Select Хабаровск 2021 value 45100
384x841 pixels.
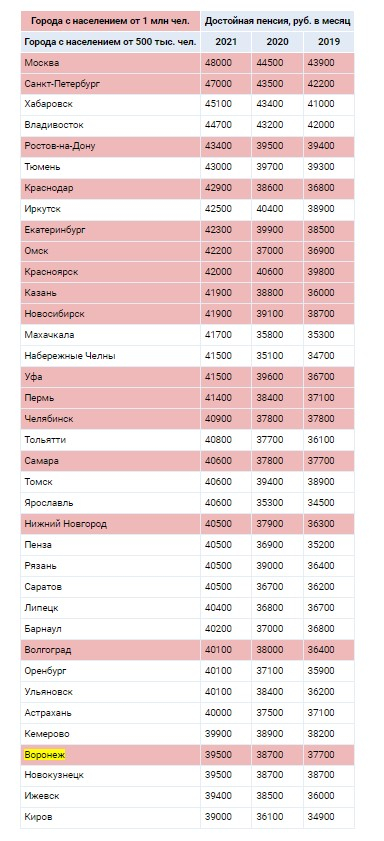click(x=226, y=104)
